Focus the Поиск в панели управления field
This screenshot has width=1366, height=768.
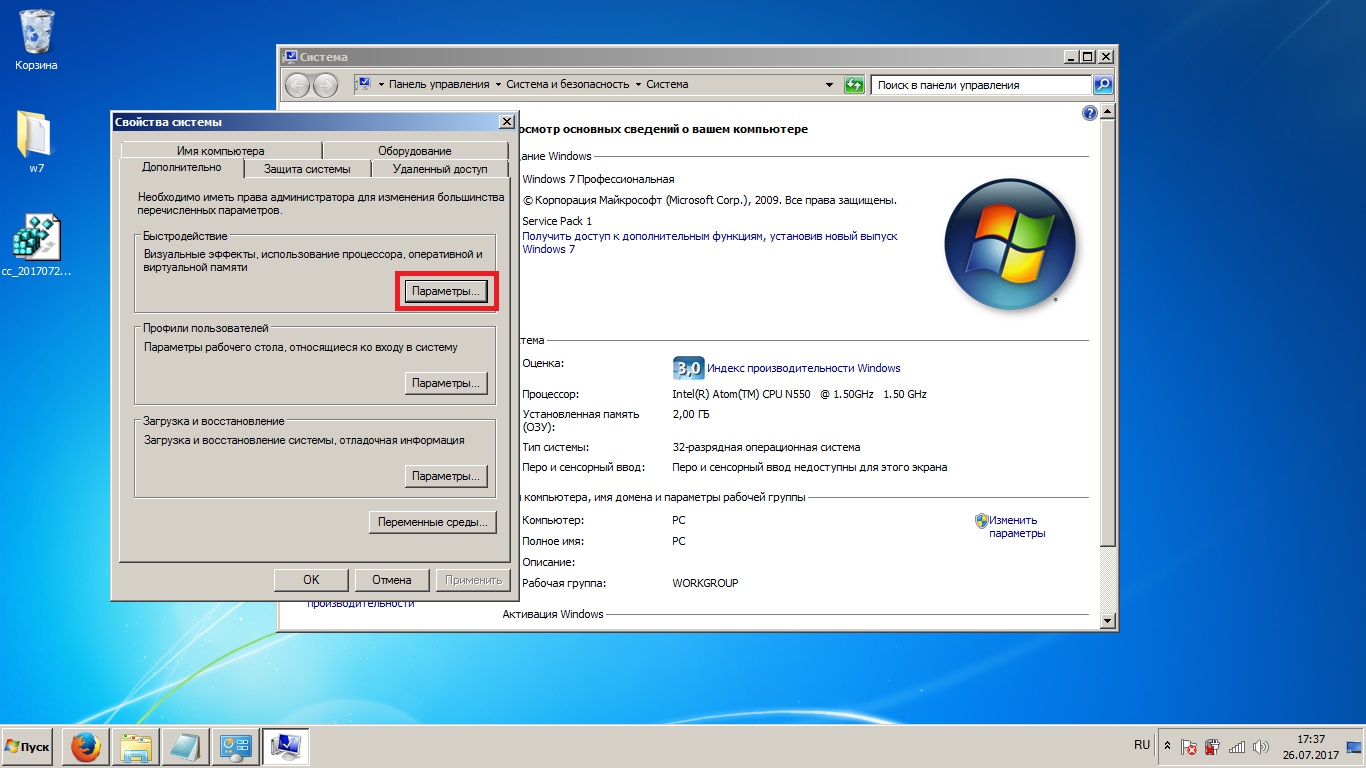[x=982, y=85]
